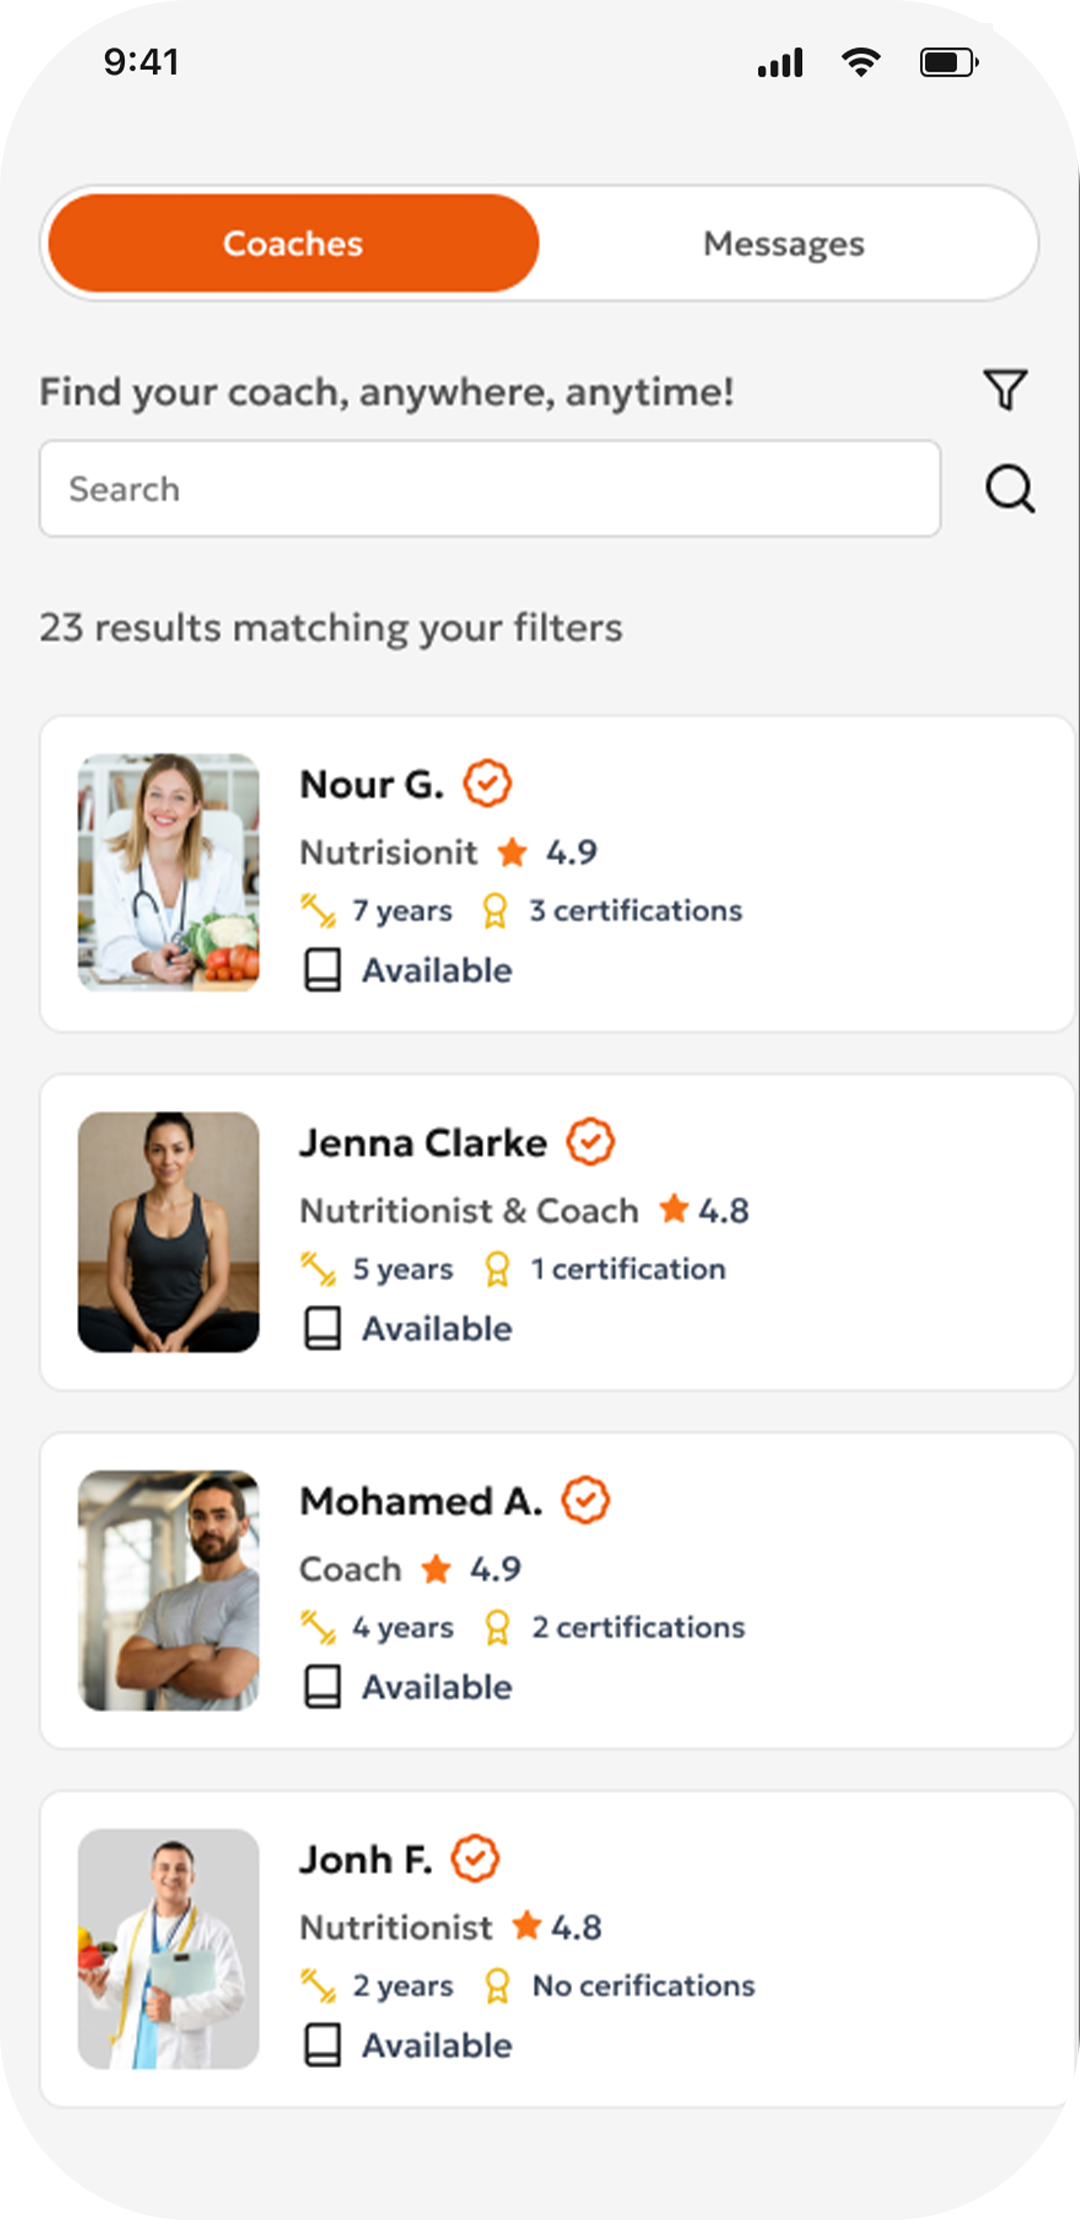Image resolution: width=1080 pixels, height=2220 pixels.
Task: Tap Jonh F.'s verified checkmark badge
Action: 474,1859
